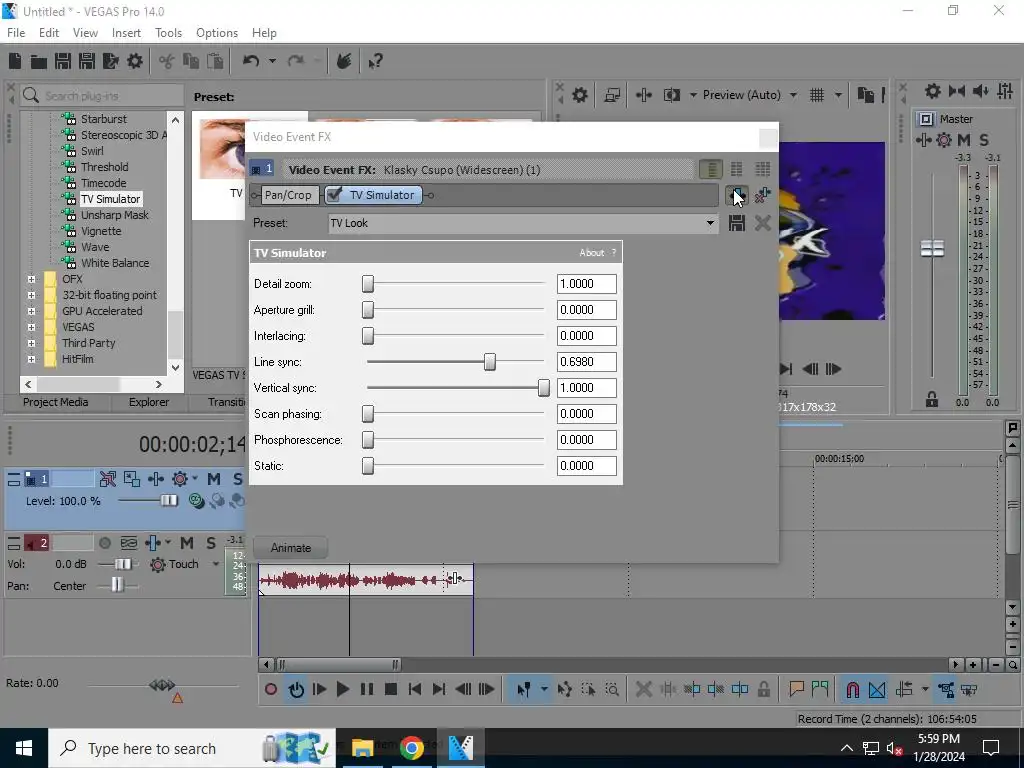The height and width of the screenshot is (768, 1024).
Task: Click Go to Start transport button
Action: 415,689
